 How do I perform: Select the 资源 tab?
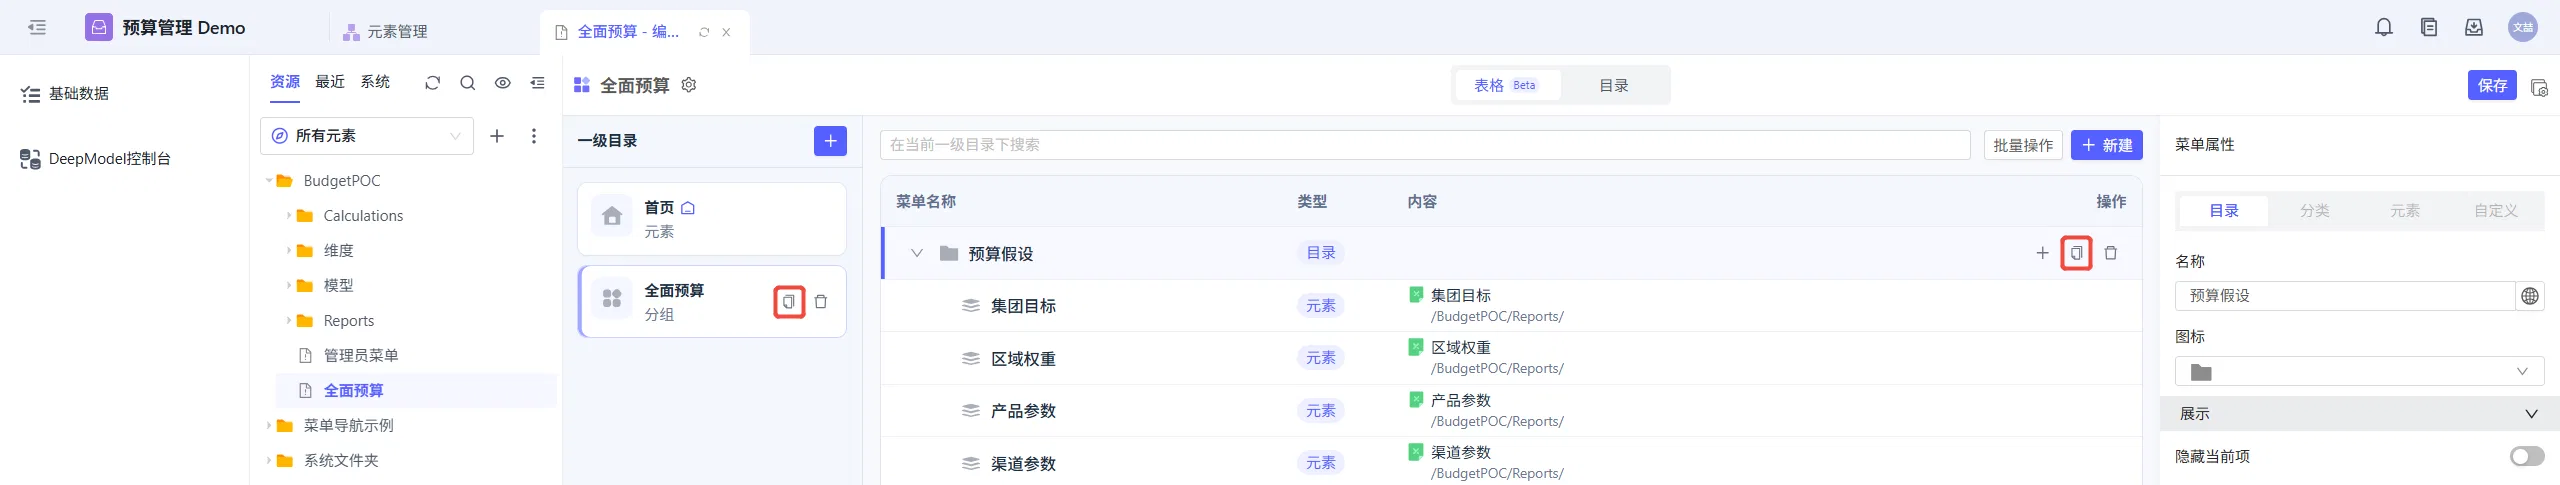[285, 82]
